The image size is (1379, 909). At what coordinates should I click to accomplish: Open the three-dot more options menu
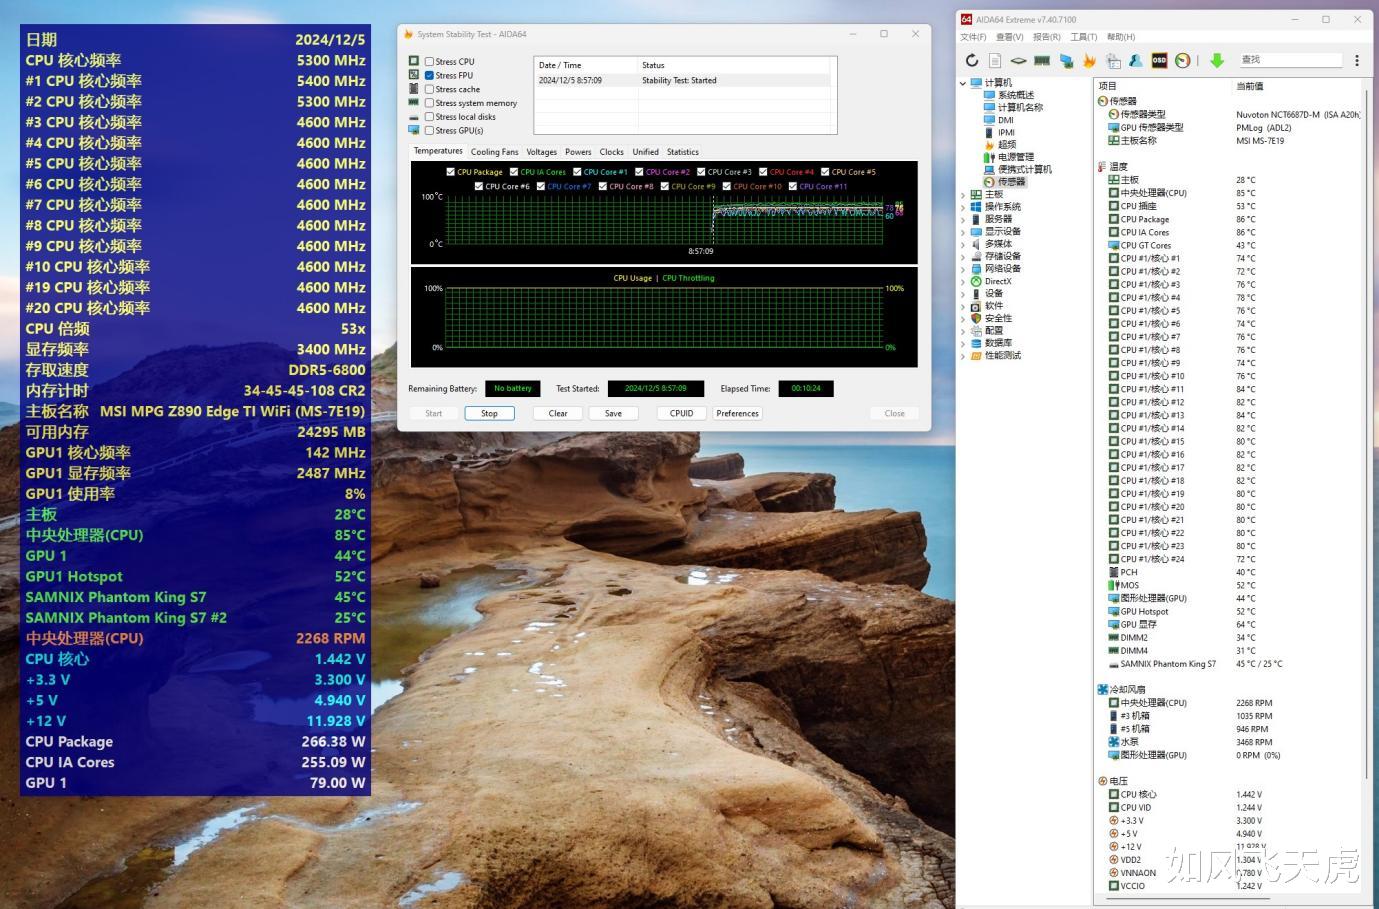pyautogui.click(x=1356, y=61)
